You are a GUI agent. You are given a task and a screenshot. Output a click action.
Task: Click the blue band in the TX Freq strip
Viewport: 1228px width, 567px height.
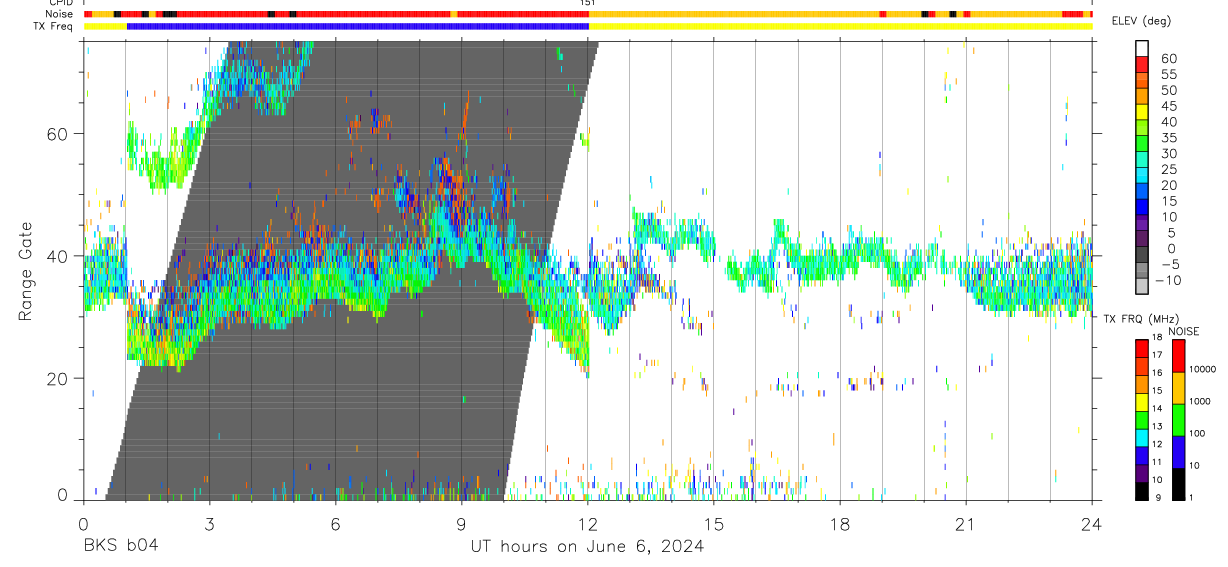(358, 25)
